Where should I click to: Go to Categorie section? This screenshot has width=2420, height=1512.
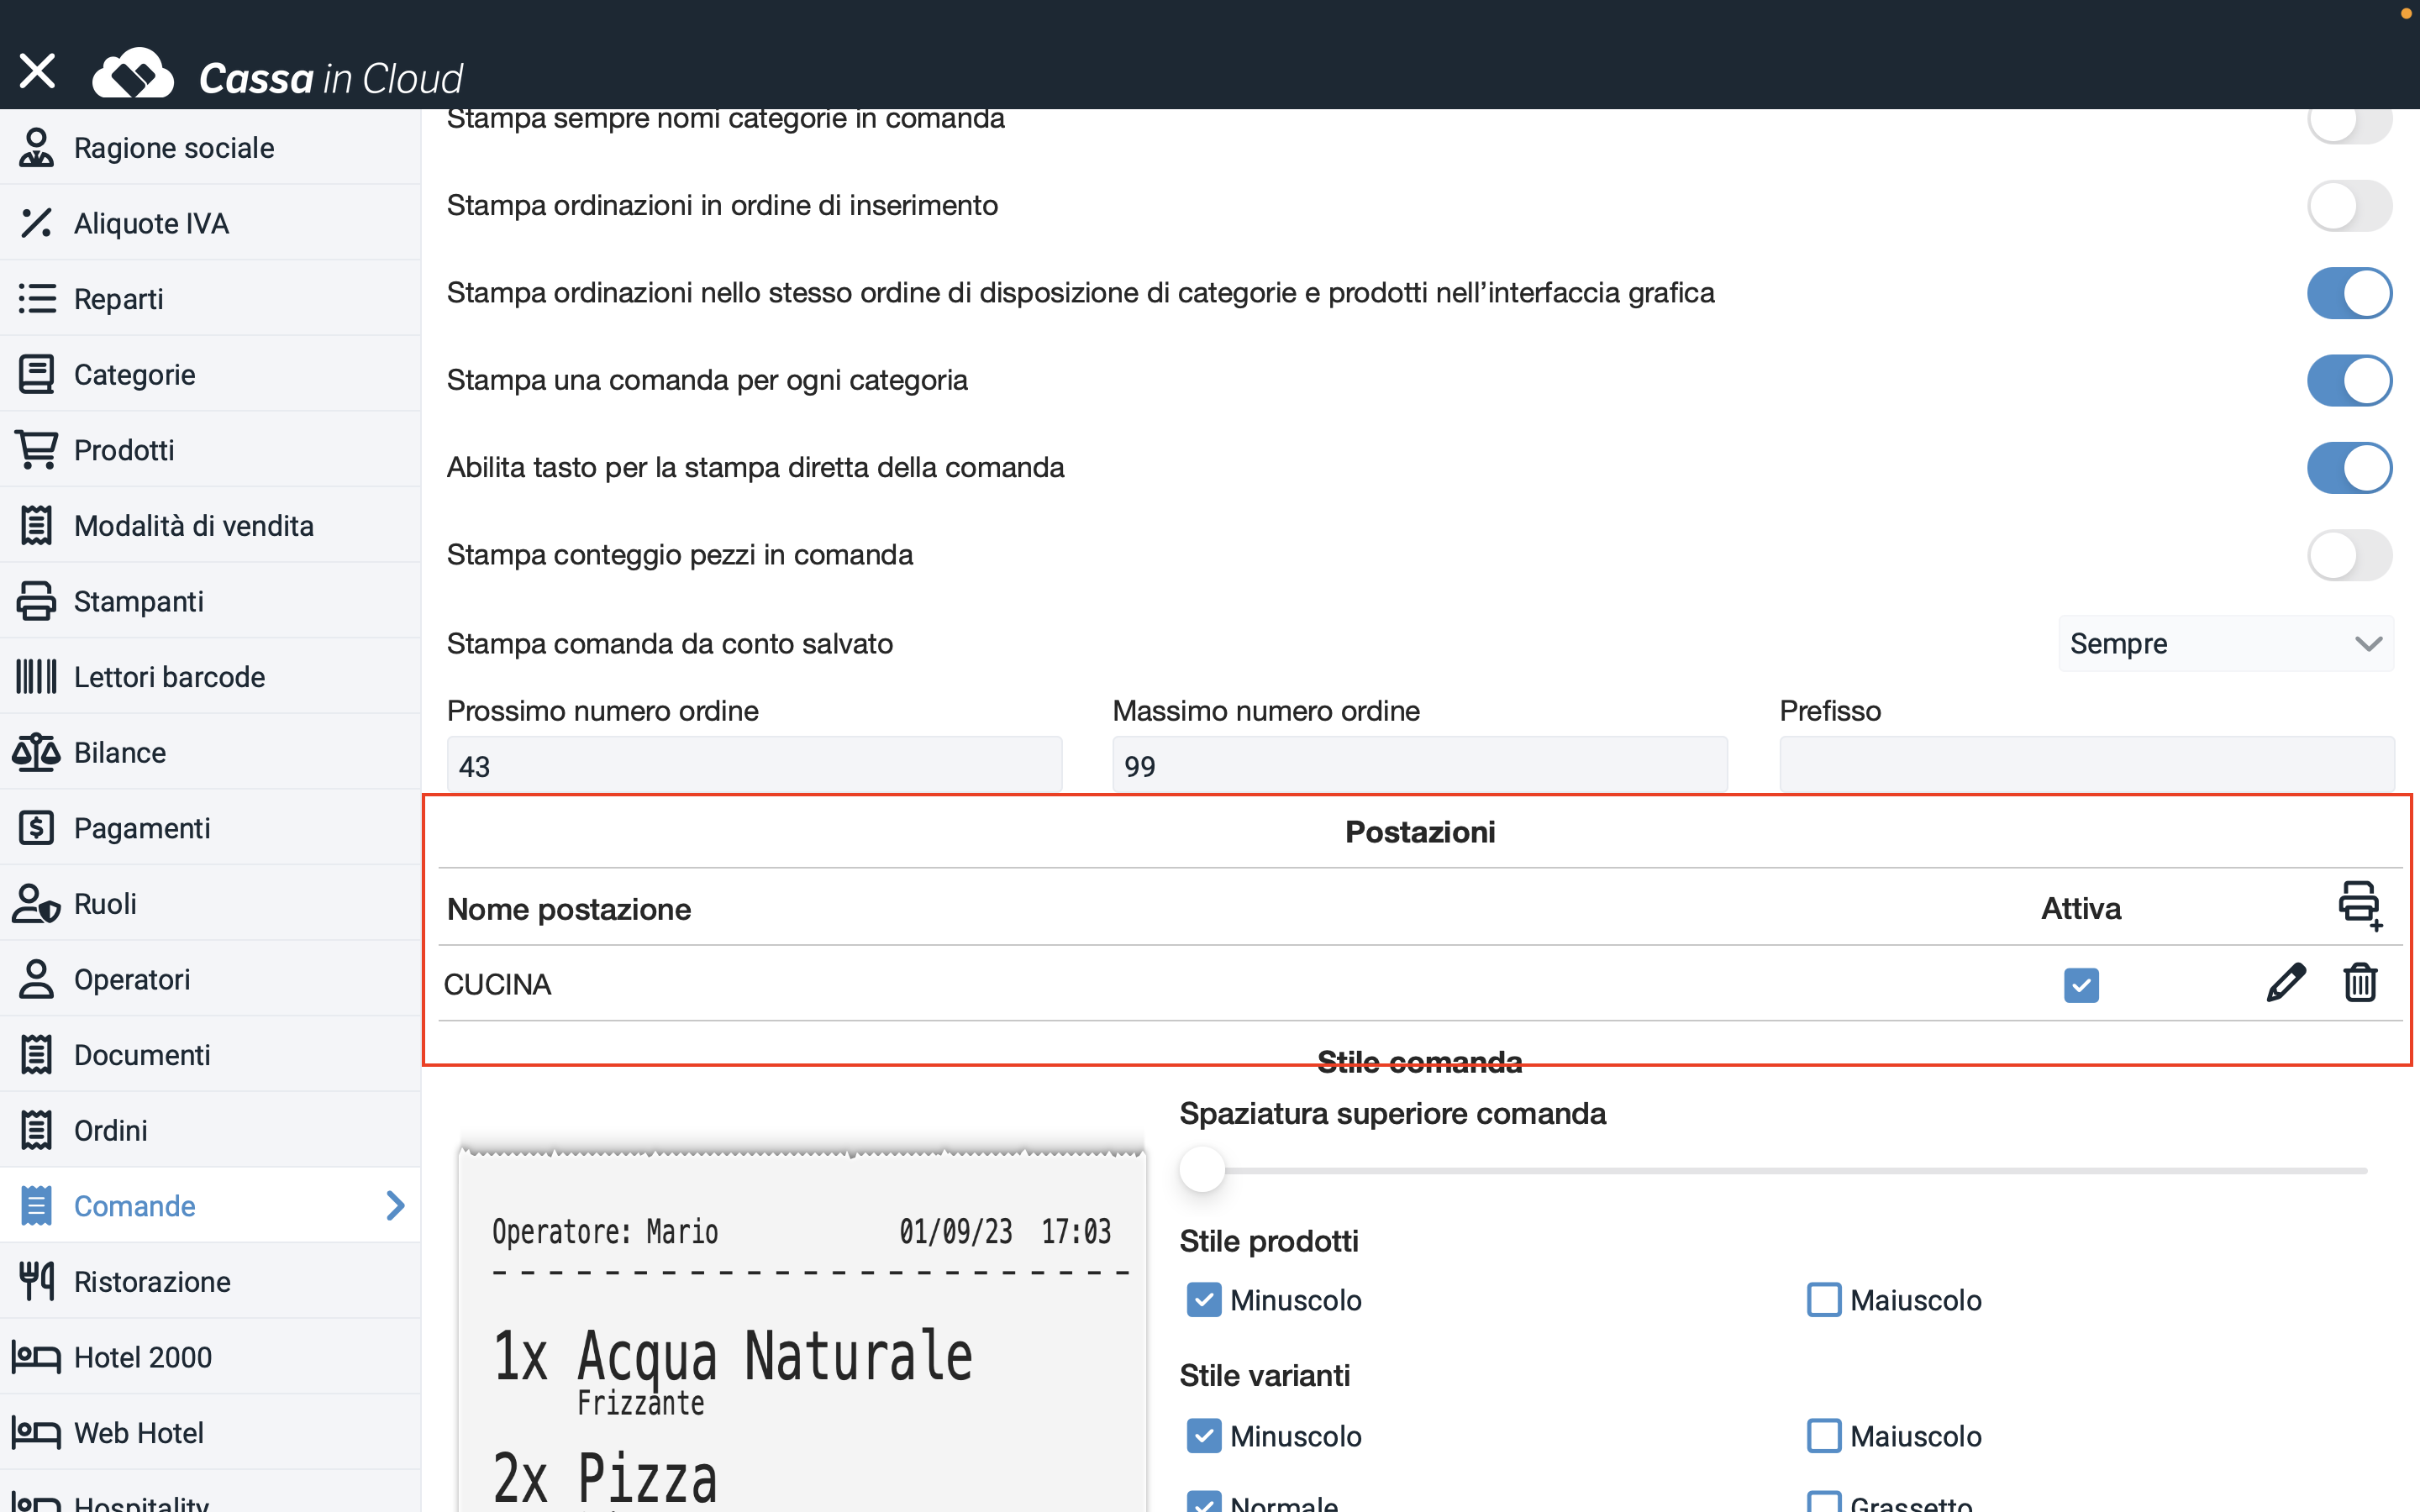point(210,374)
